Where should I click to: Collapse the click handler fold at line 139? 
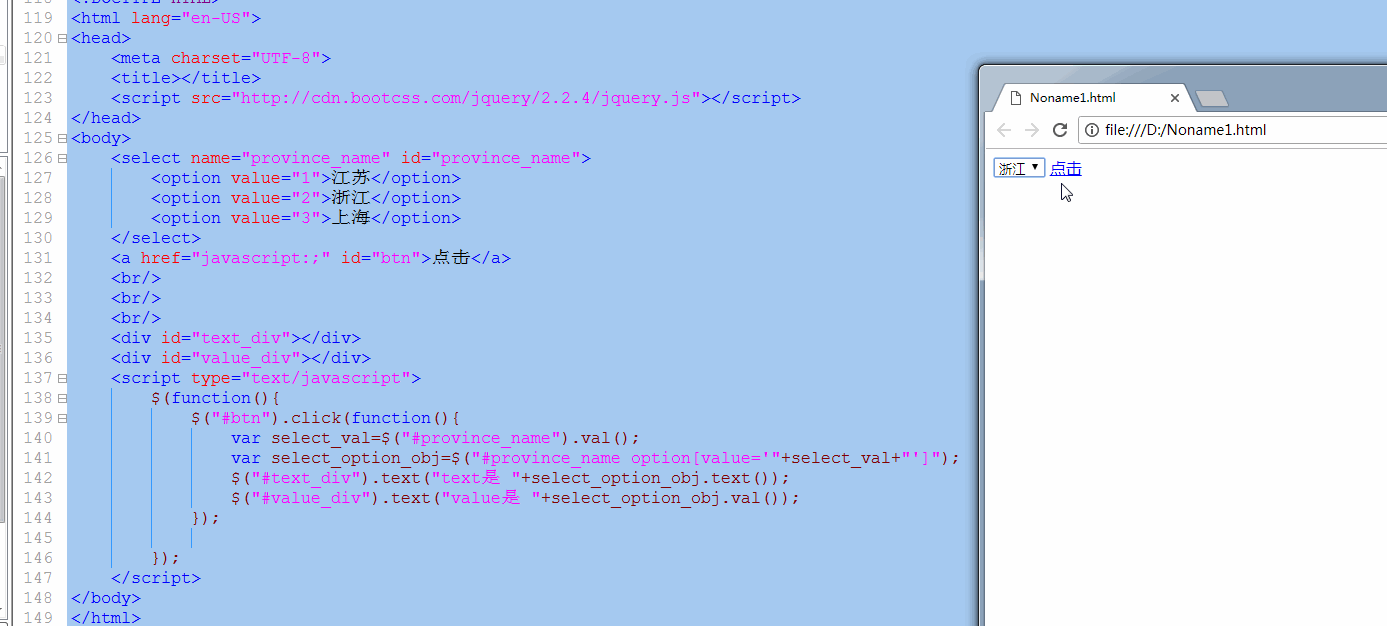[62, 418]
